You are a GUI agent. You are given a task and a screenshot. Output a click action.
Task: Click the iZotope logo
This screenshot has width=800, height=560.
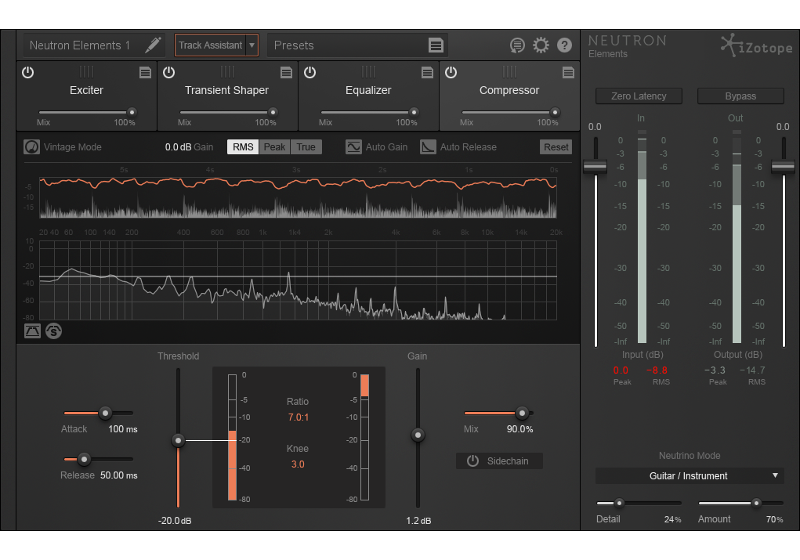pos(757,46)
